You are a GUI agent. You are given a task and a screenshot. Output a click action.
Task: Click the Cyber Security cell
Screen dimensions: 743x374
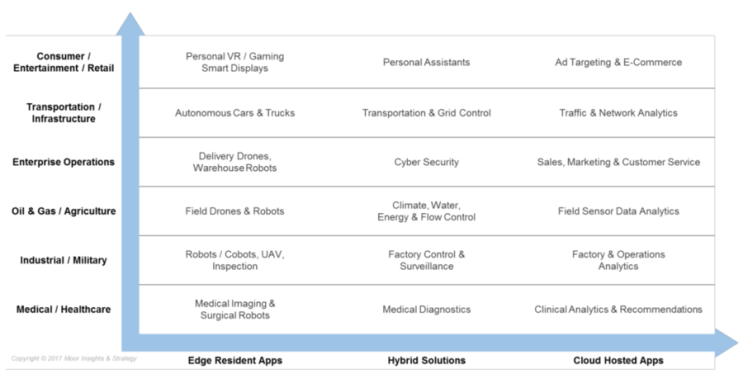(x=426, y=162)
